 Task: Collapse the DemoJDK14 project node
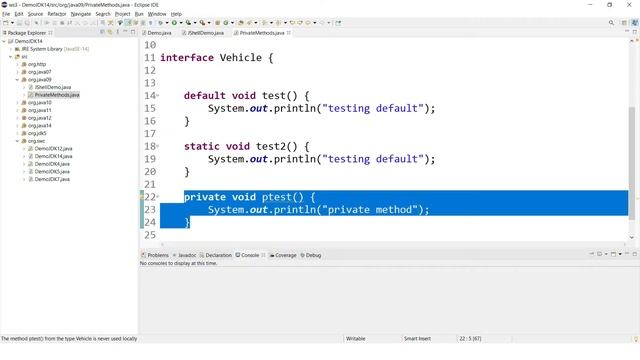pos(4,41)
